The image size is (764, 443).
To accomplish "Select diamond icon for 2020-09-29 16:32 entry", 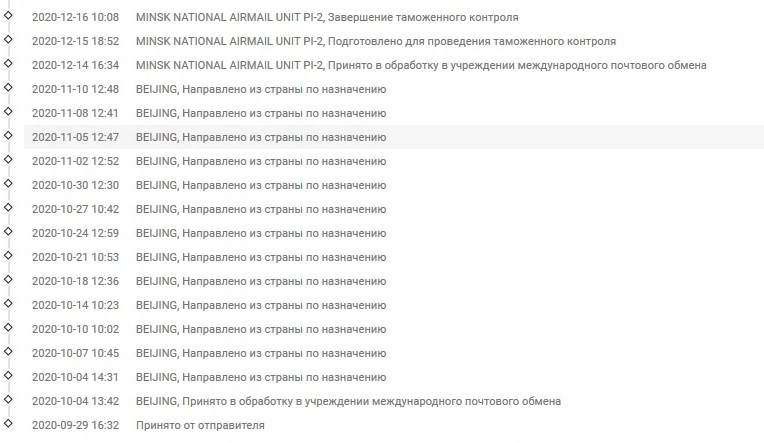I will [x=8, y=423].
